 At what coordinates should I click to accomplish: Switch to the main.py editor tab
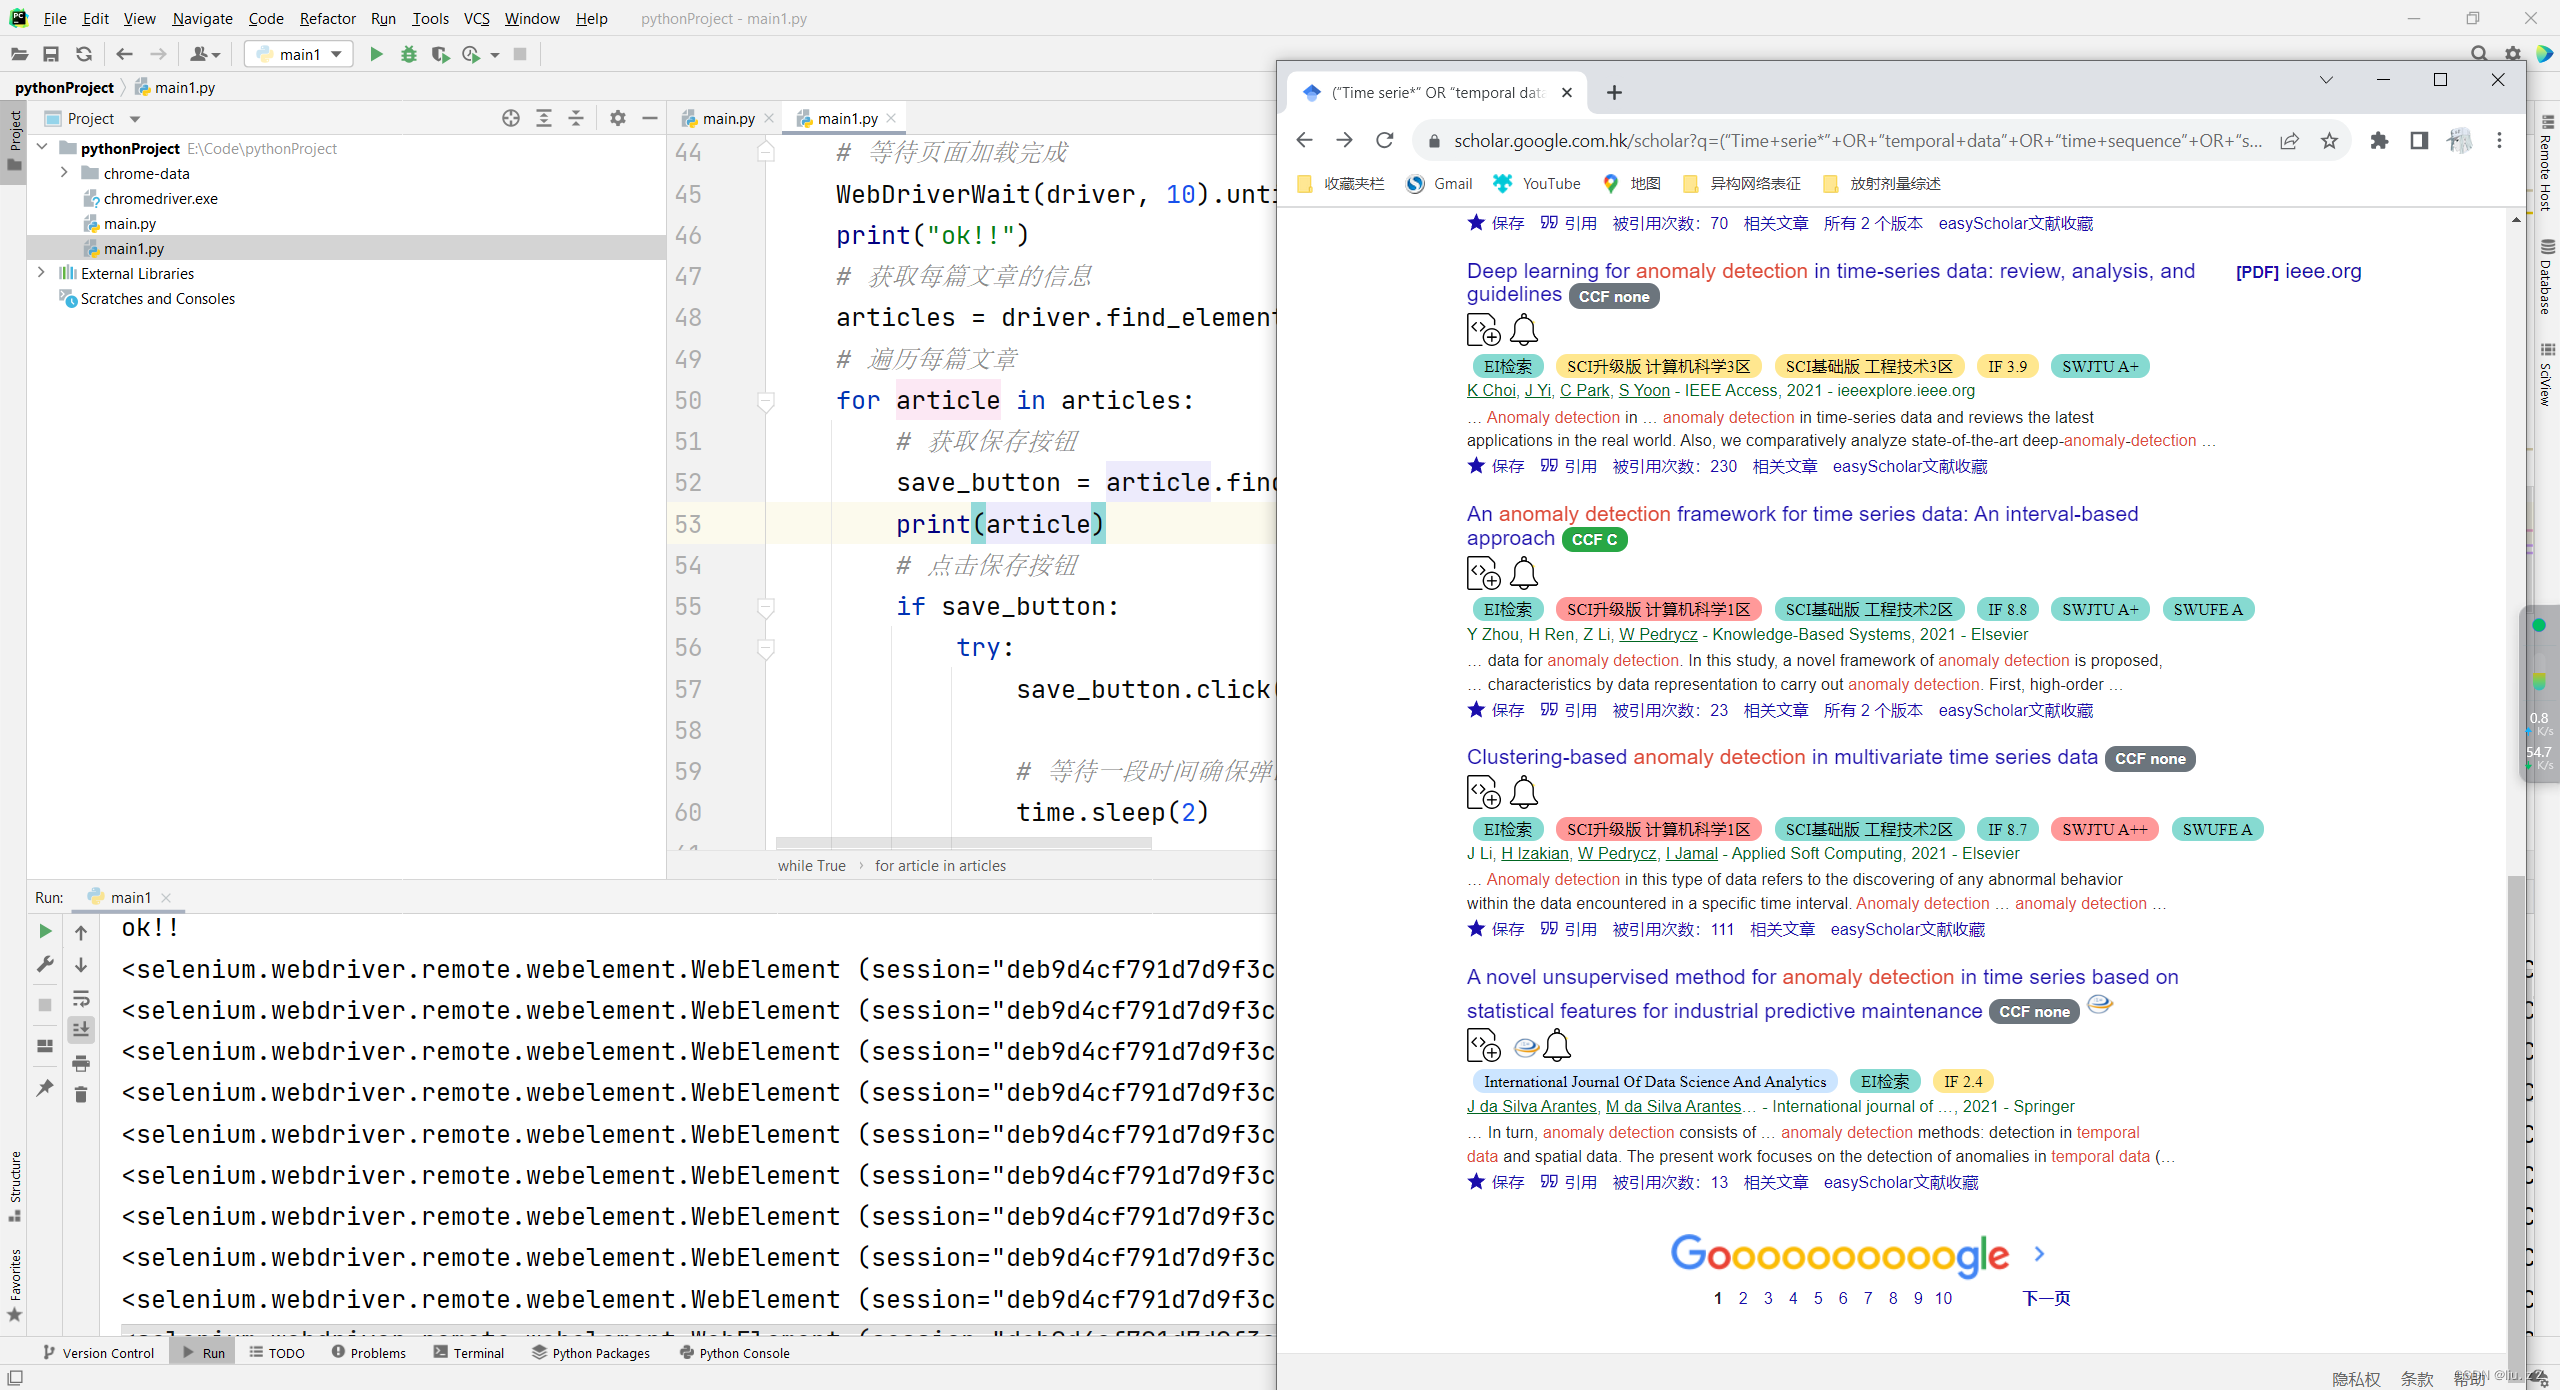(x=727, y=118)
